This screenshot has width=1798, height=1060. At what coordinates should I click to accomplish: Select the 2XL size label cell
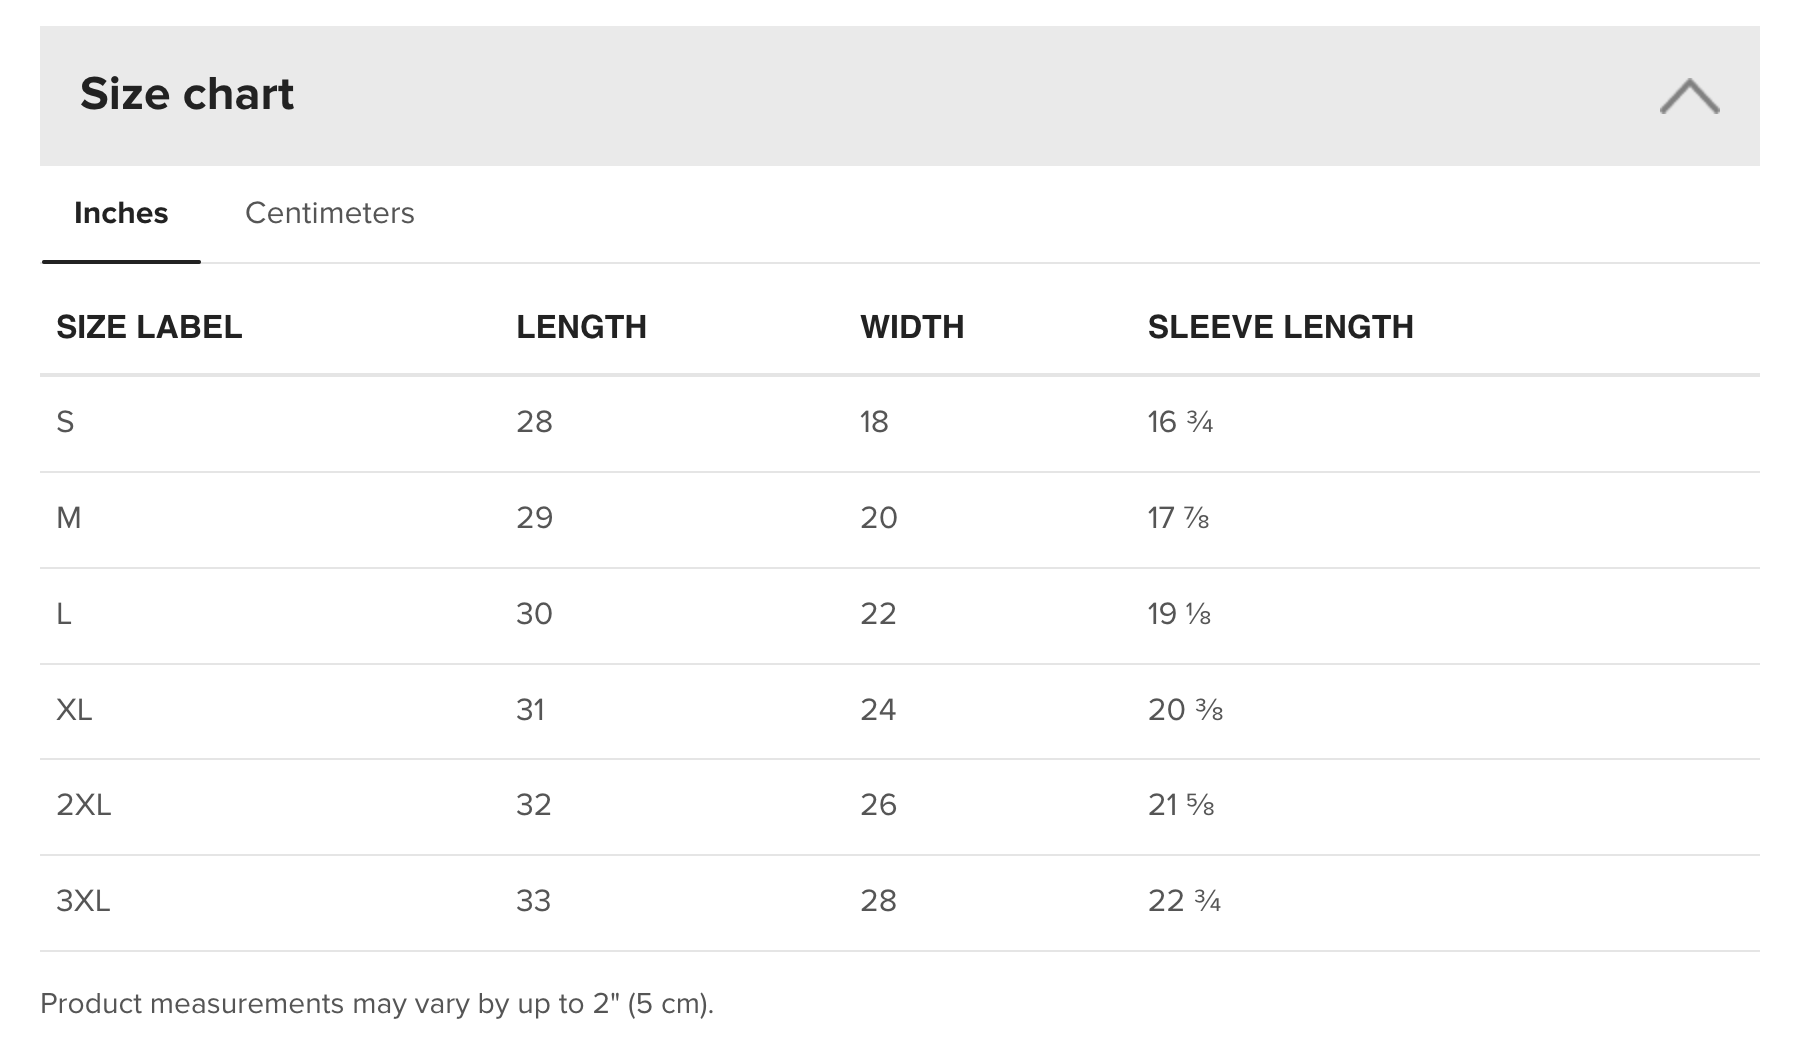84,805
